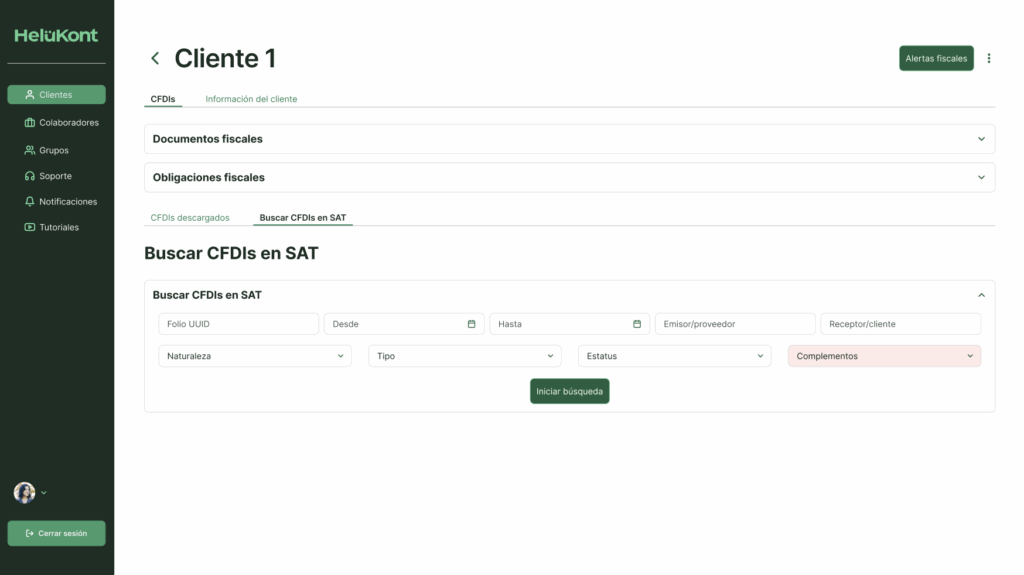Open the Hasta calendar picker icon
Screen dimensions: 1024x575
637,324
